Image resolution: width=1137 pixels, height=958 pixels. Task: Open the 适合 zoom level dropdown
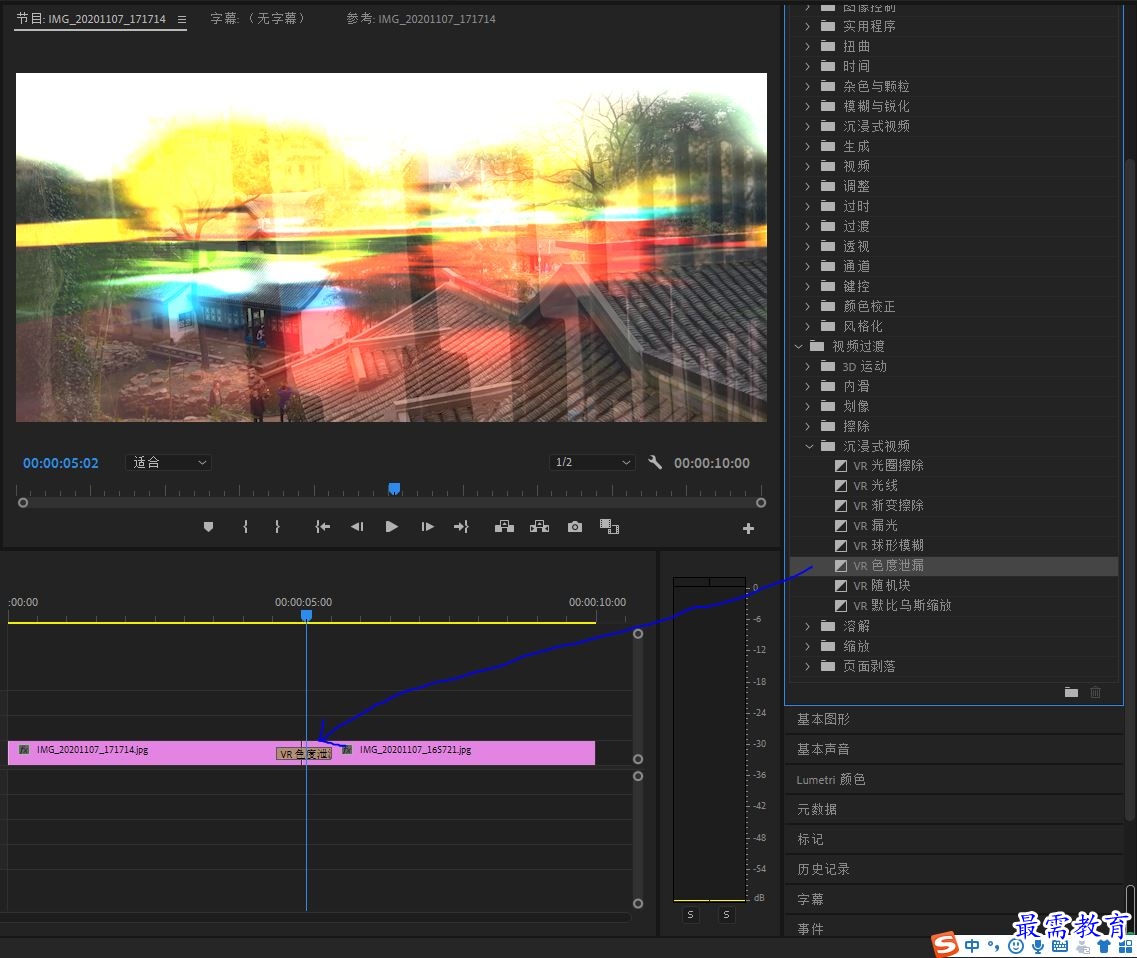pyautogui.click(x=169, y=462)
